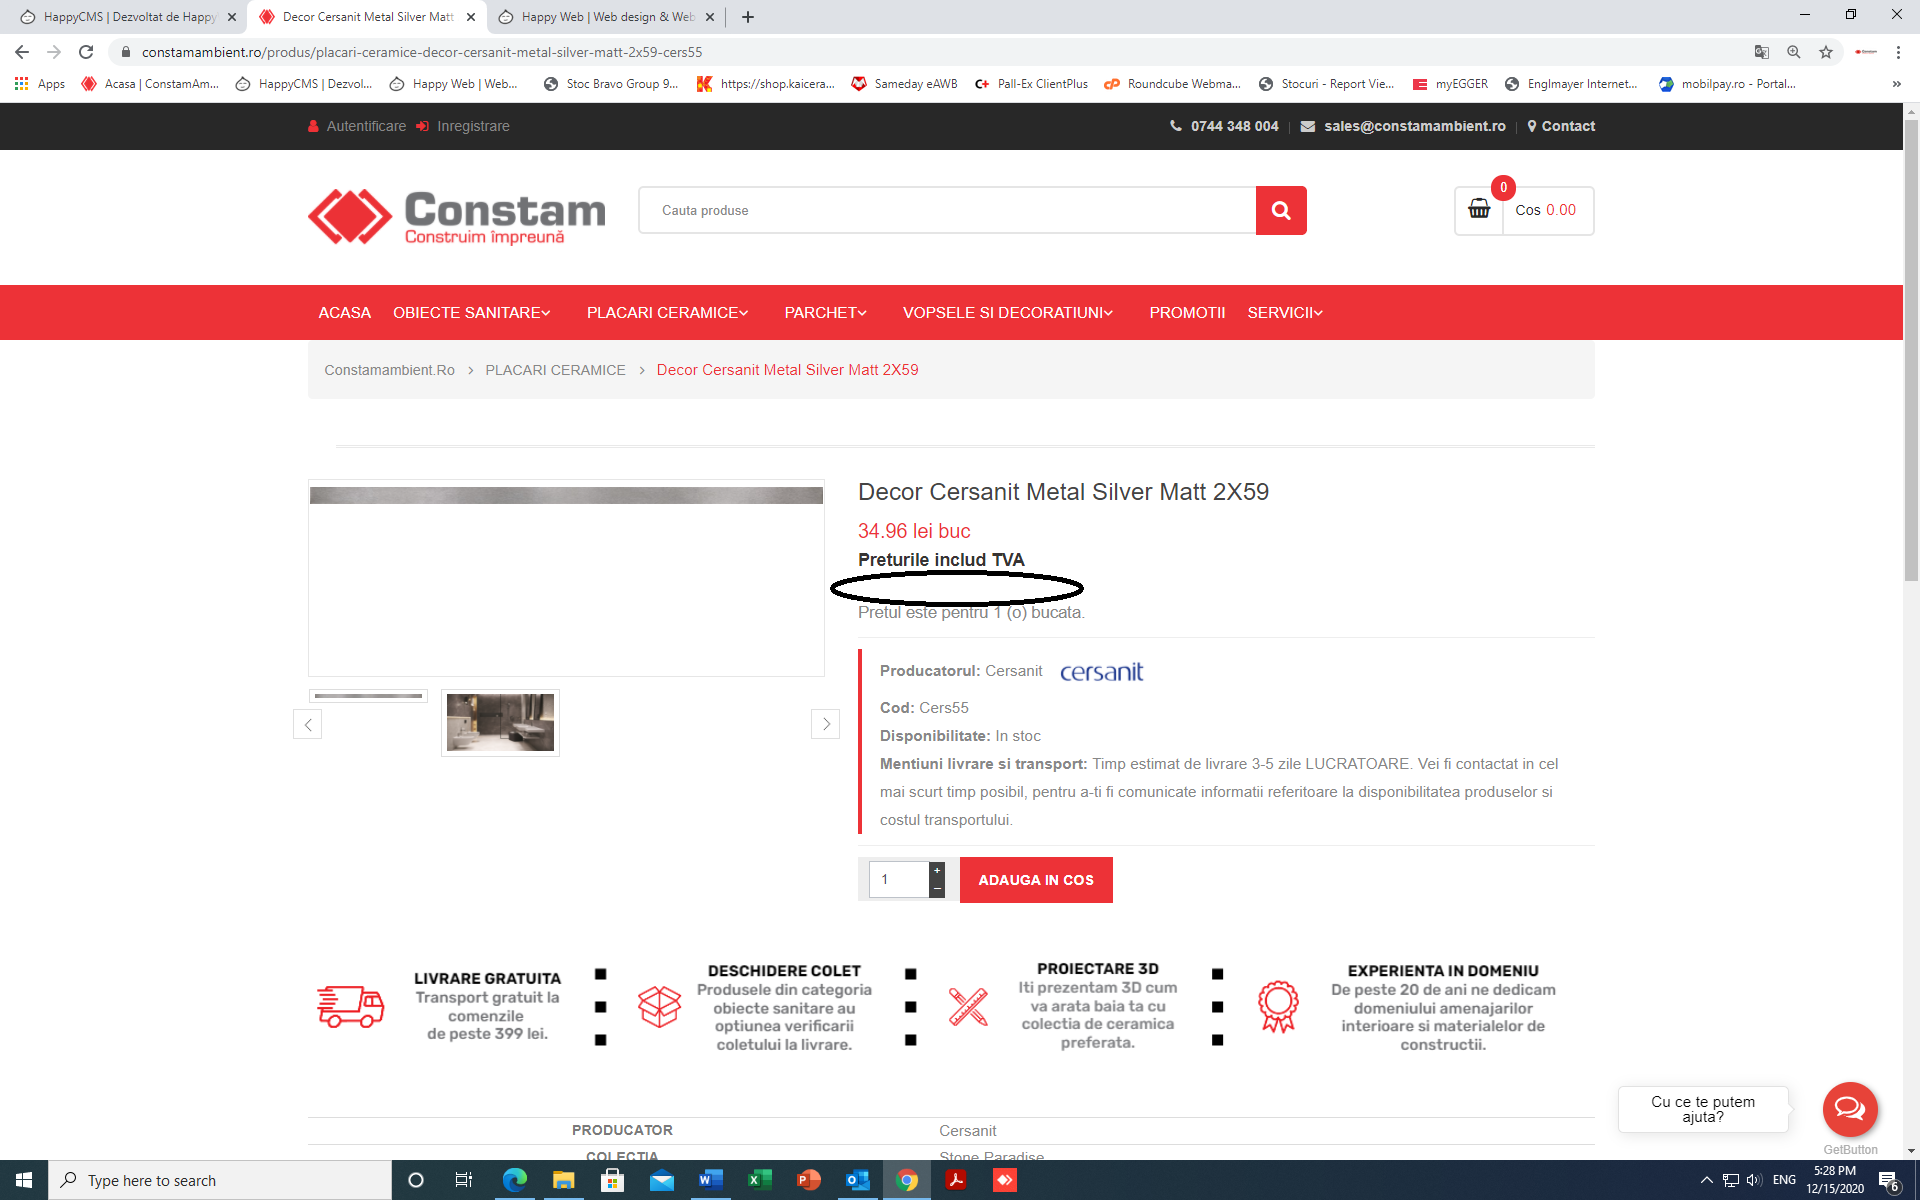Open Adobe Acrobat from taskbar
Screen dimensions: 1920x1200
click(x=956, y=1180)
